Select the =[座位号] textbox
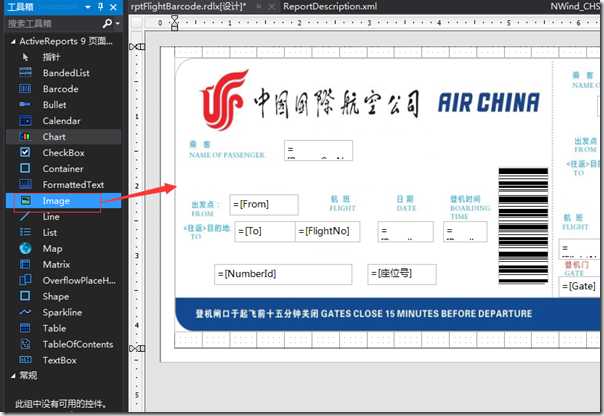The width and height of the screenshot is (604, 416). (x=402, y=274)
